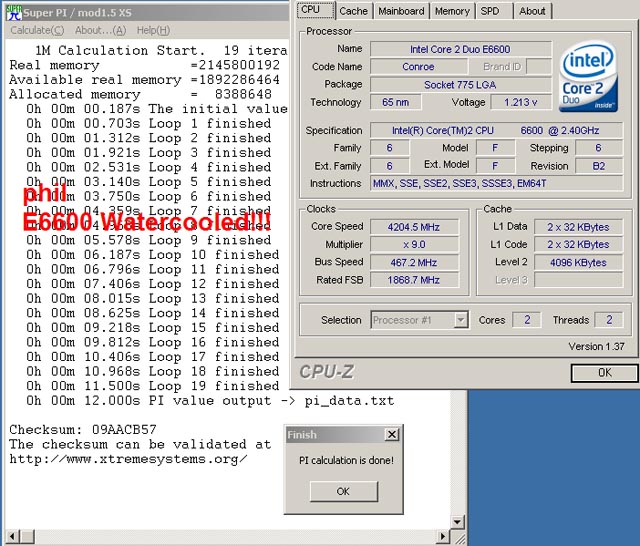
Task: Switch to the CPU tab in CPU-Z
Action: (x=316, y=10)
